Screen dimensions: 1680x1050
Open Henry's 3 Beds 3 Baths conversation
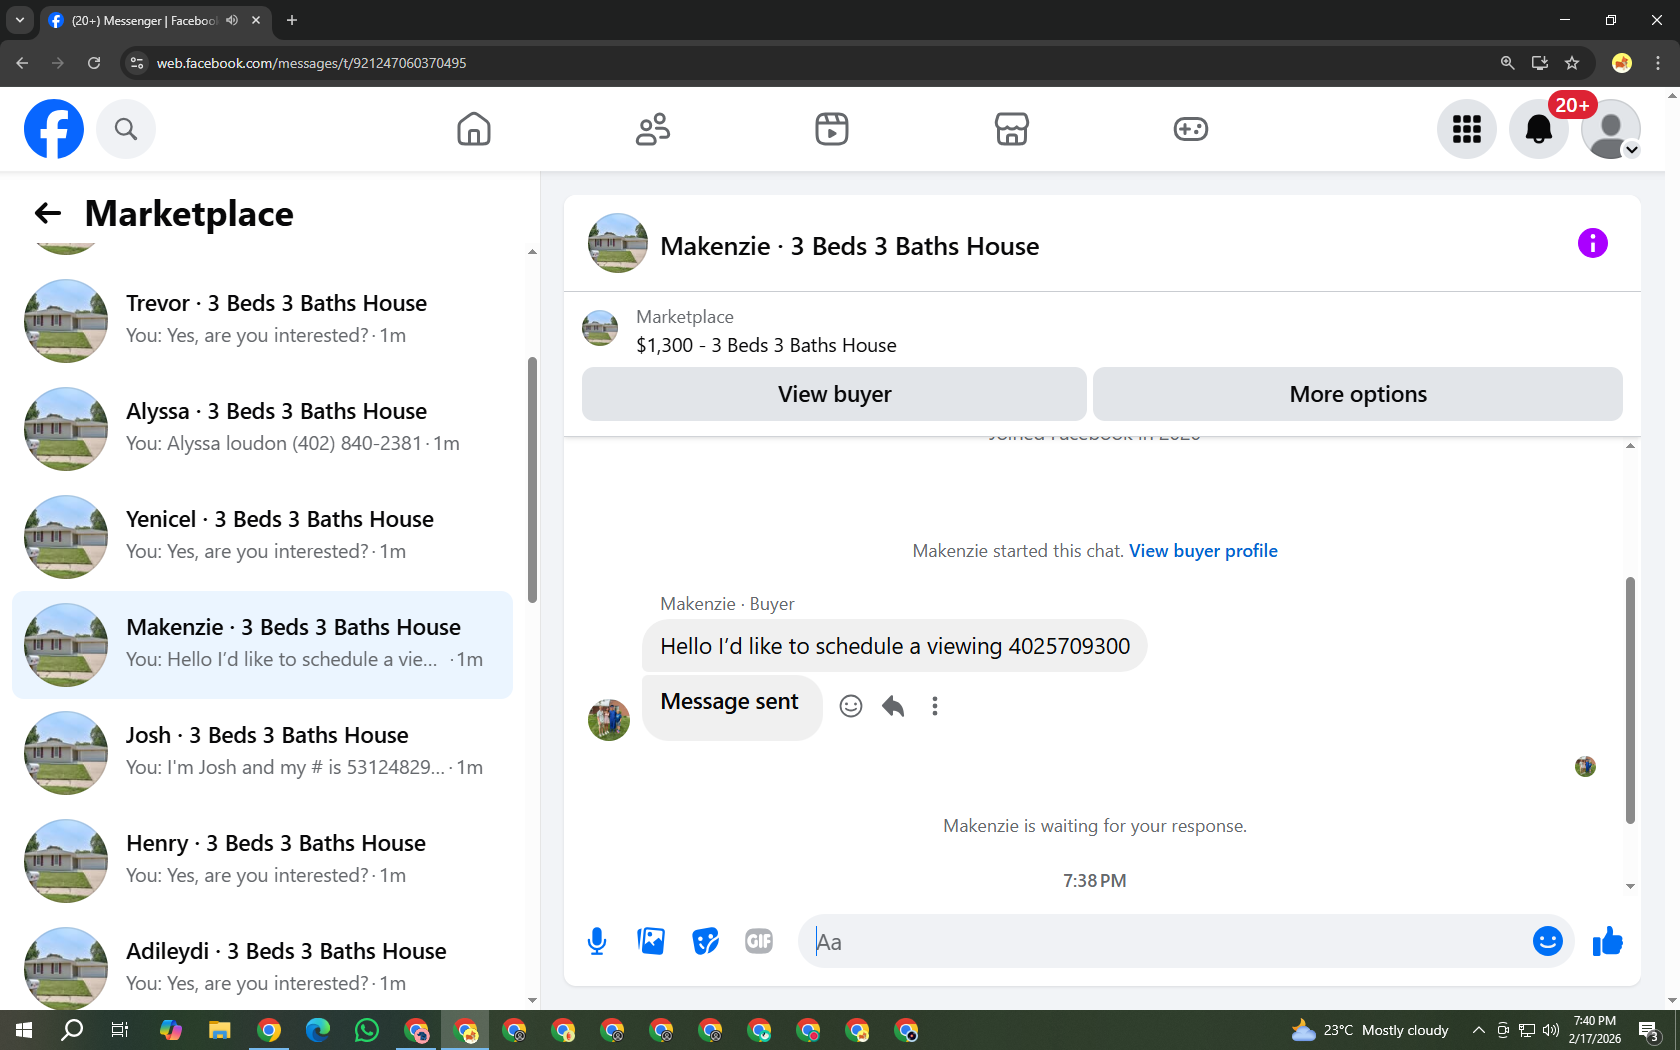tap(262, 861)
